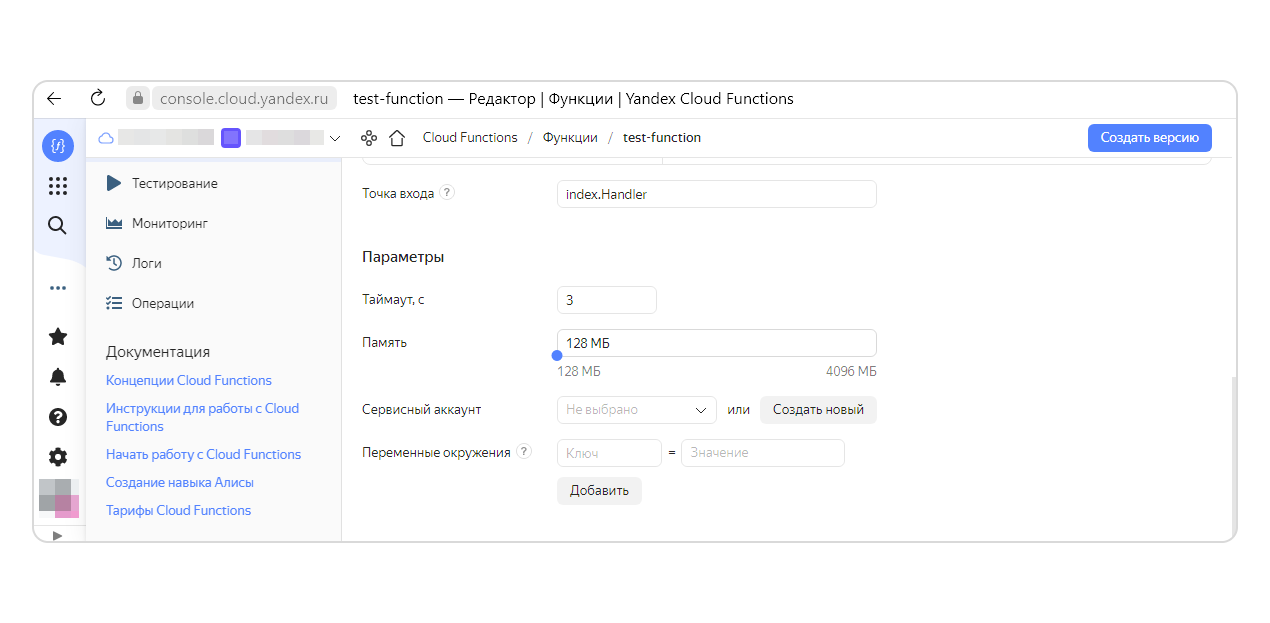This screenshot has width=1270, height=623.
Task: Reload the page with the refresh icon
Action: coord(98,98)
